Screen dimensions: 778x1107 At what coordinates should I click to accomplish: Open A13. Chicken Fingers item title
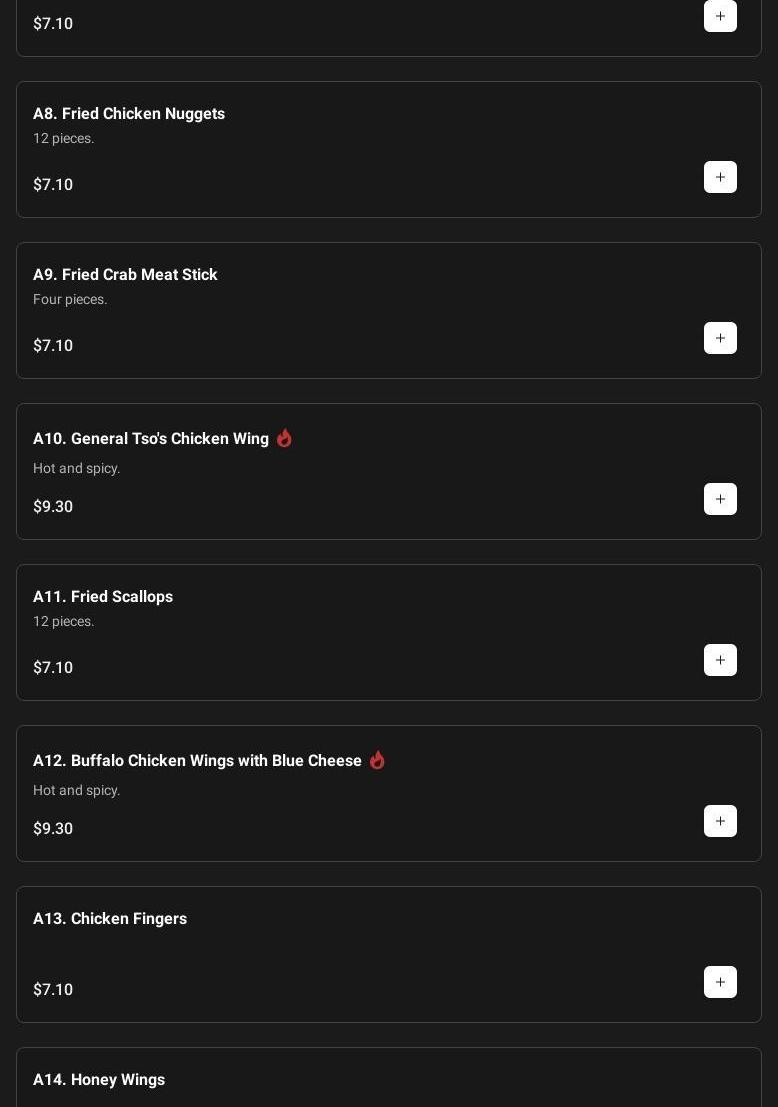[110, 919]
